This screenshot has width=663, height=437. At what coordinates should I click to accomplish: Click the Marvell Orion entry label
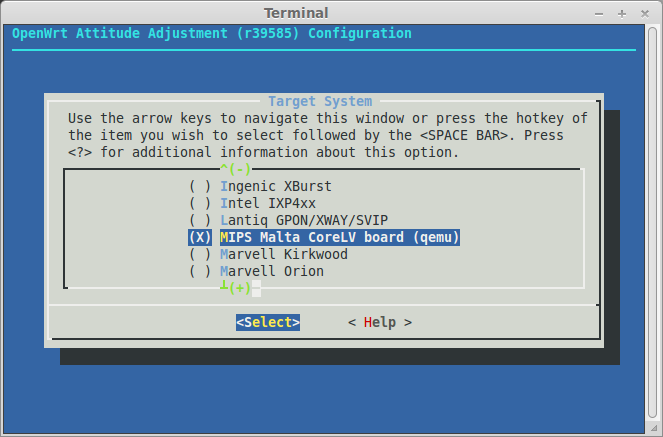[272, 271]
